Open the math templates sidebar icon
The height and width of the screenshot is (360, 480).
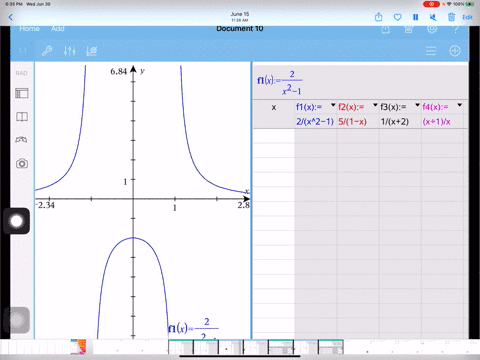[21, 140]
